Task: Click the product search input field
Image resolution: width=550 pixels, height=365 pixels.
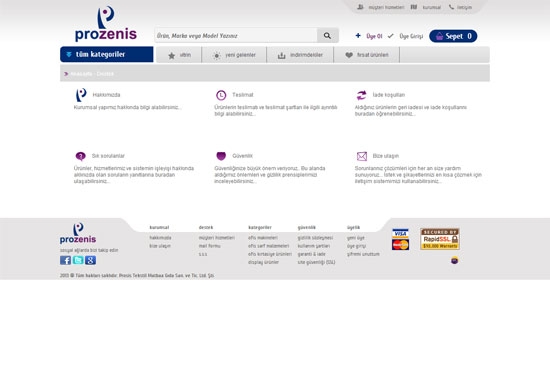Action: (236, 35)
